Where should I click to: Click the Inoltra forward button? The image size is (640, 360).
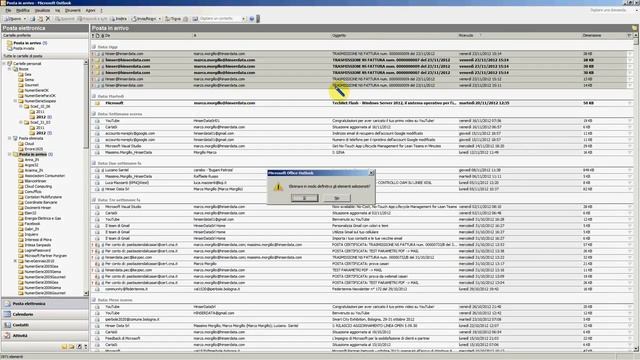point(118,19)
